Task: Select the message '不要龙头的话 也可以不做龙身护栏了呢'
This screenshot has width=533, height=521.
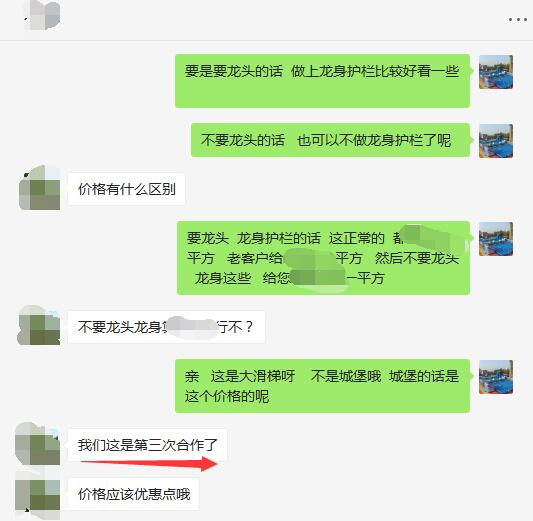Action: pos(330,140)
